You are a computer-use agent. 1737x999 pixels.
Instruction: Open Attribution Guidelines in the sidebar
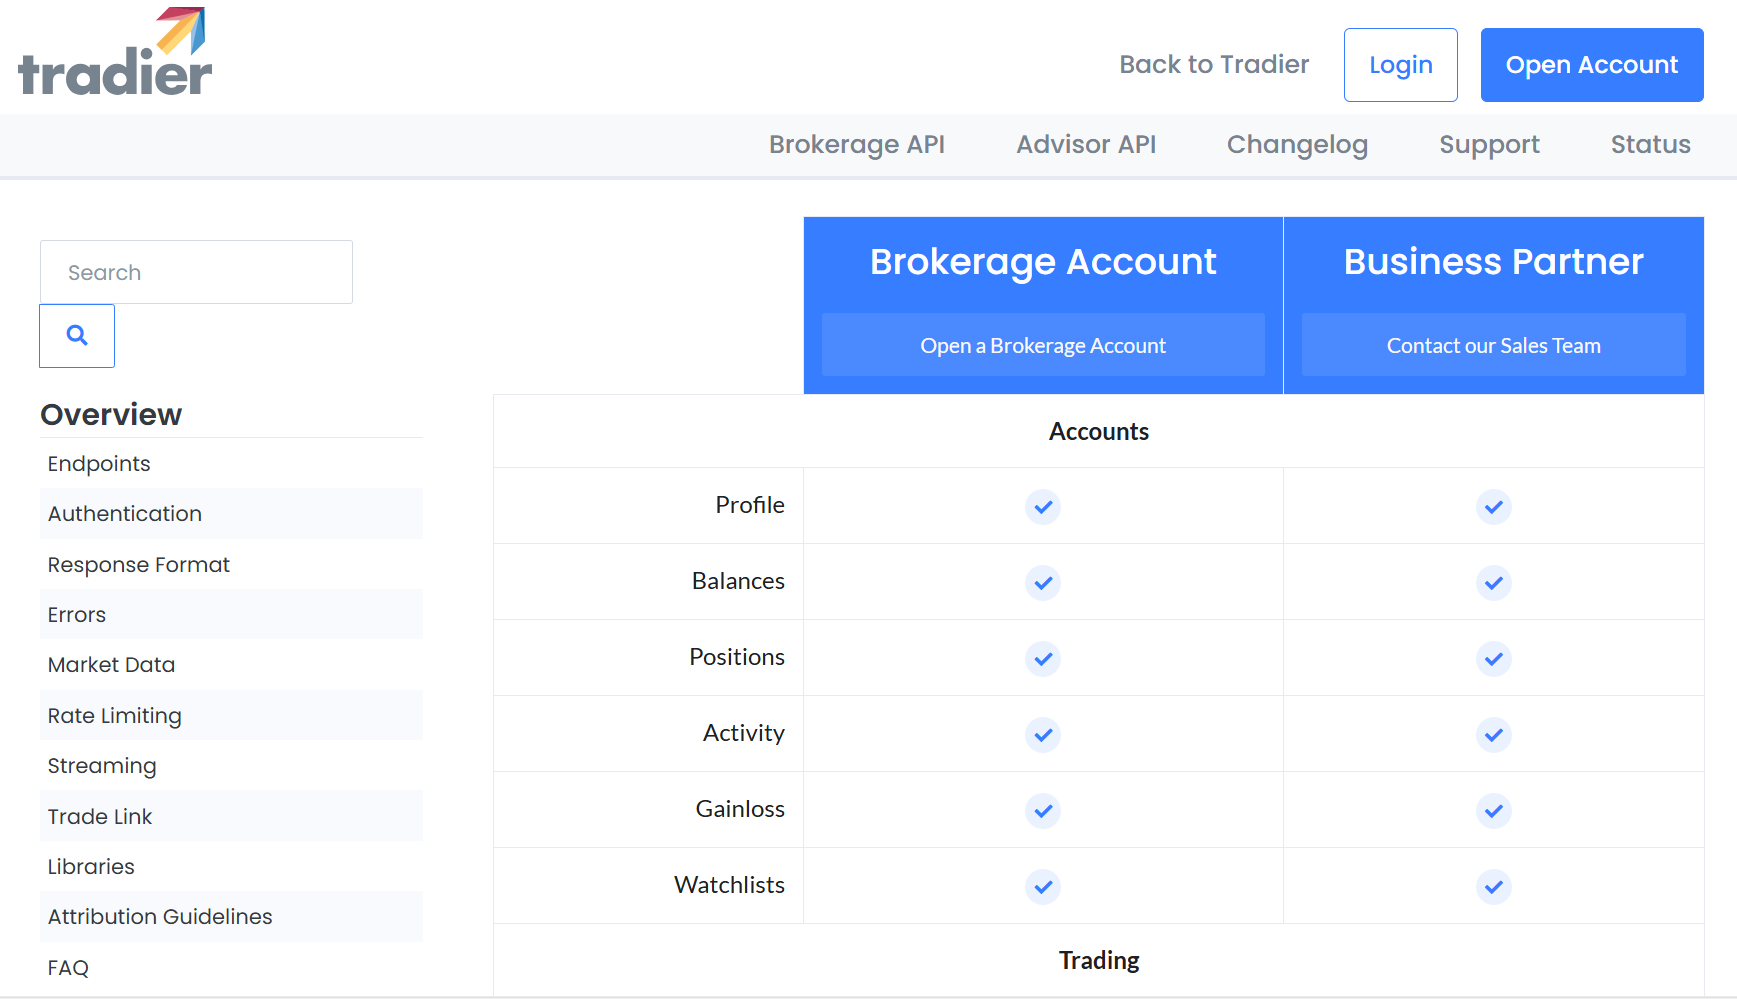coord(231,917)
